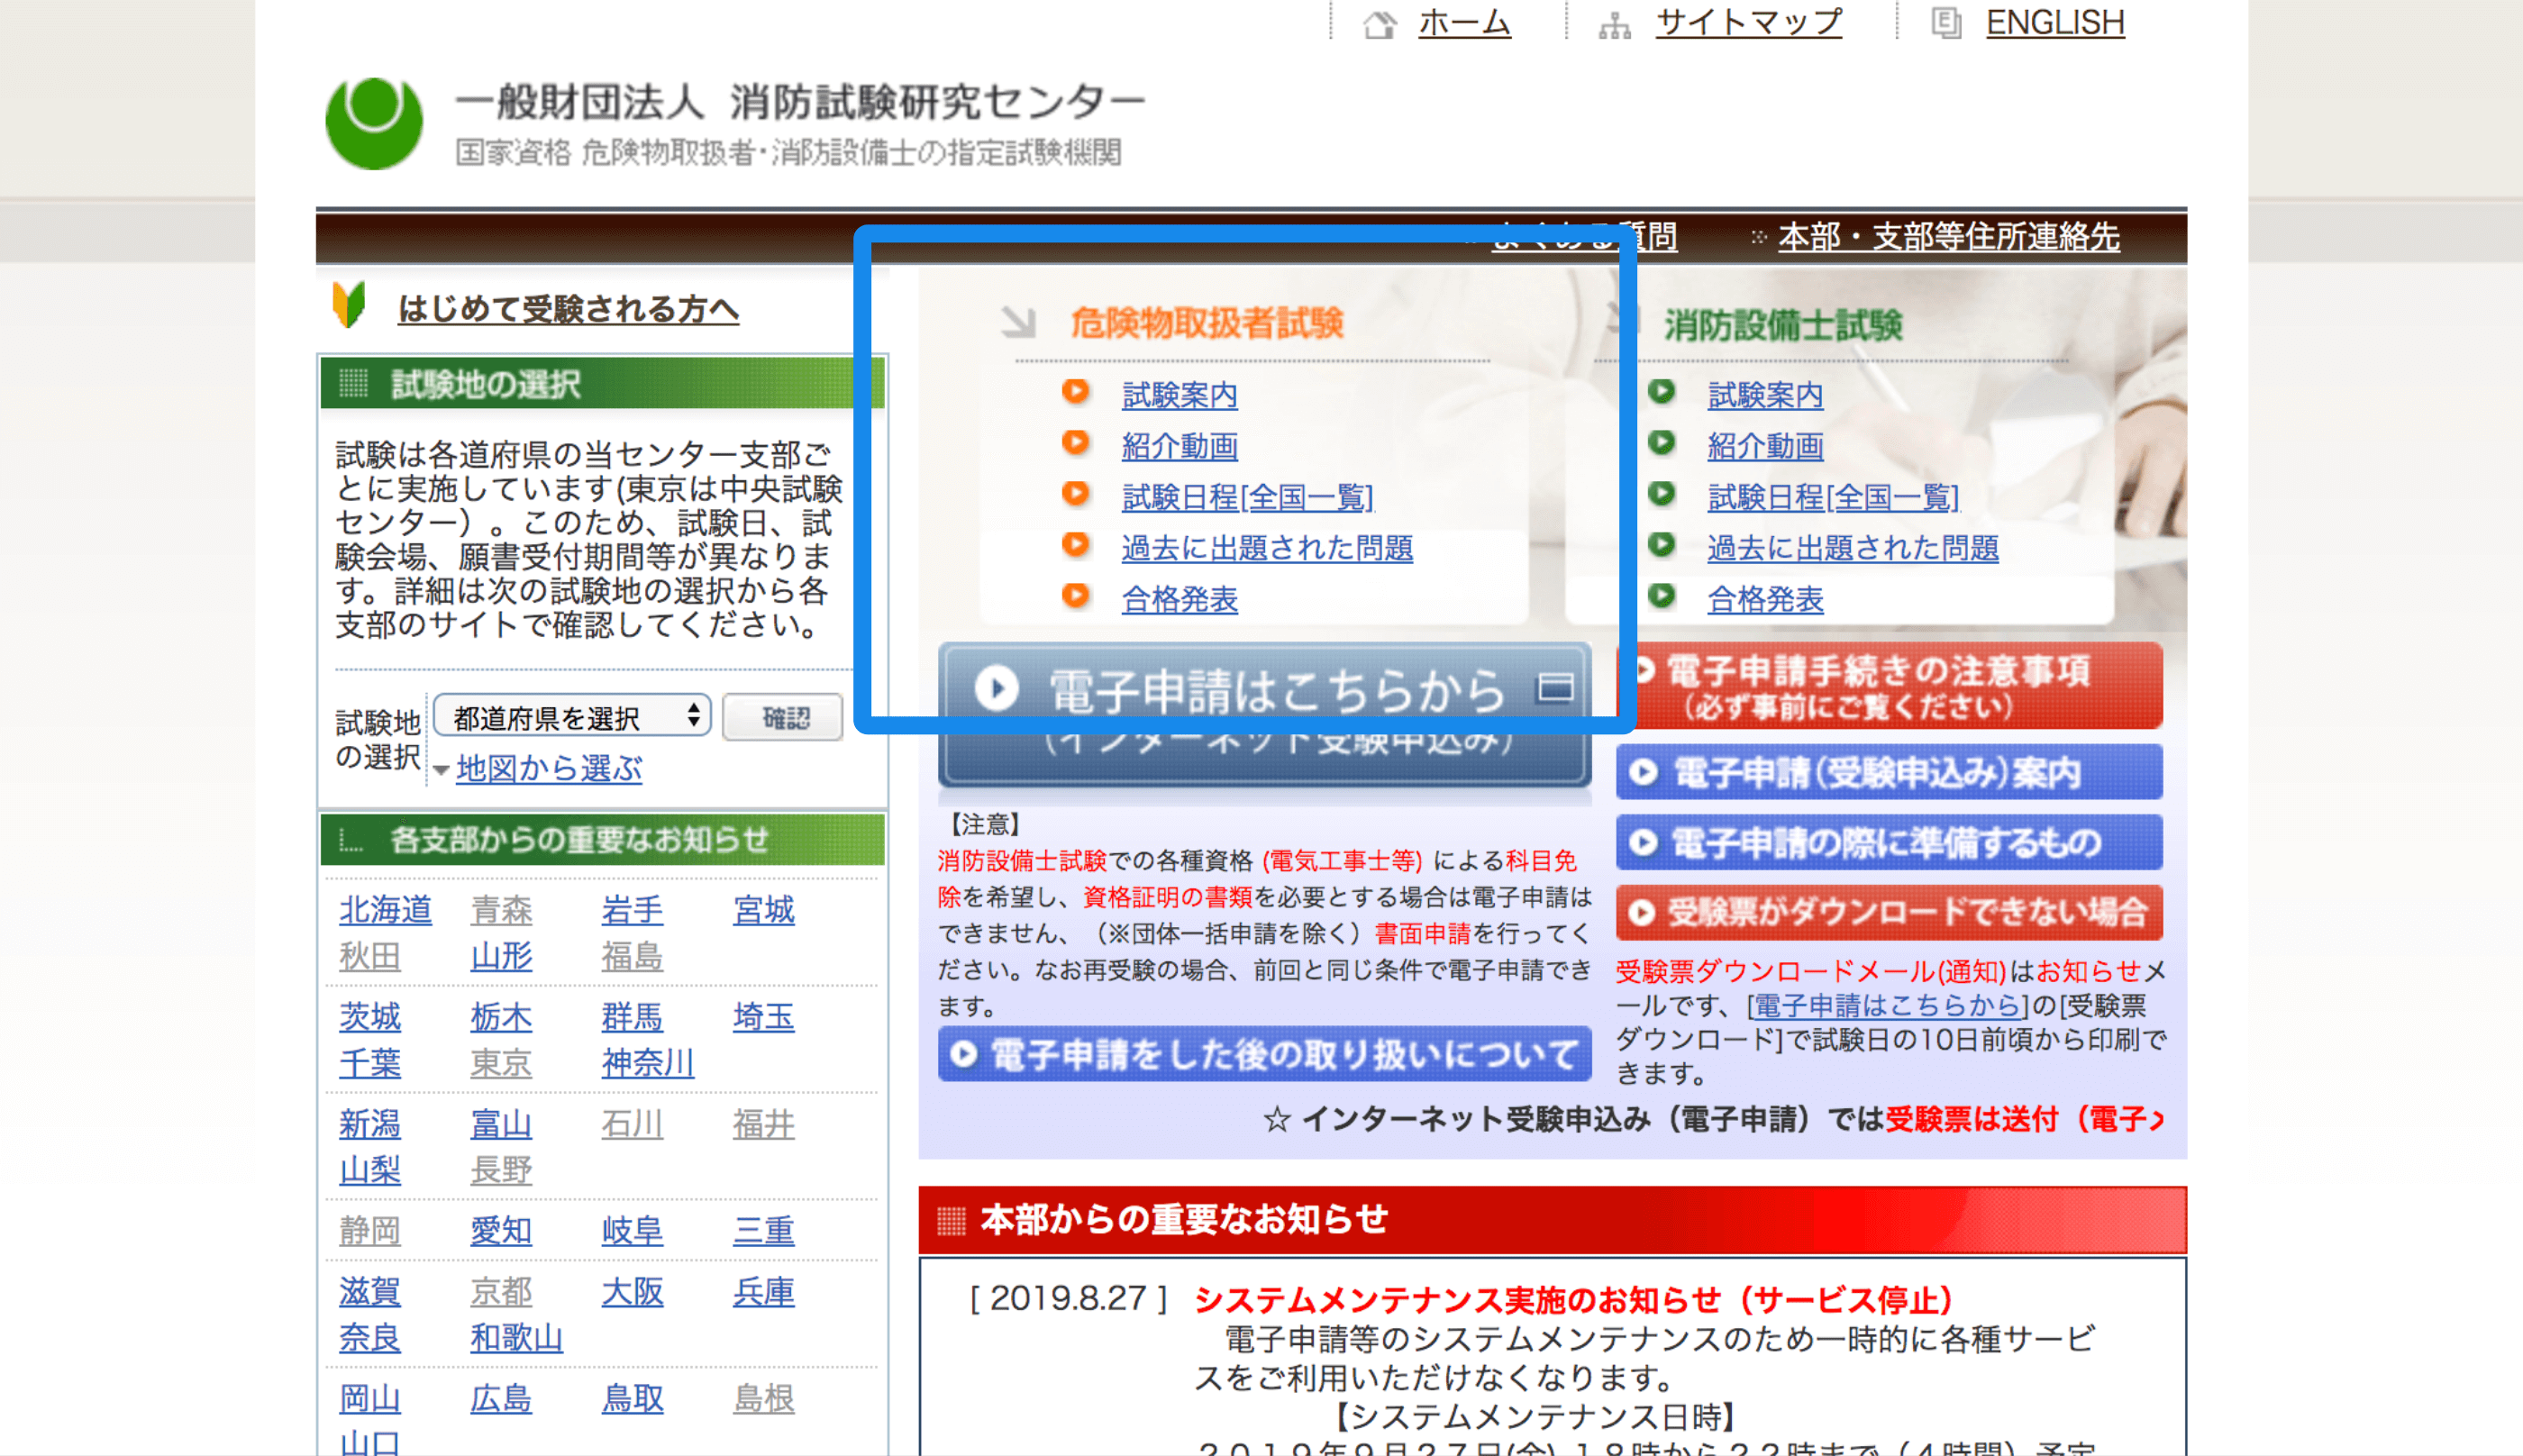Open 山梨 branch link
The height and width of the screenshot is (1456, 2523).
[x=370, y=1170]
